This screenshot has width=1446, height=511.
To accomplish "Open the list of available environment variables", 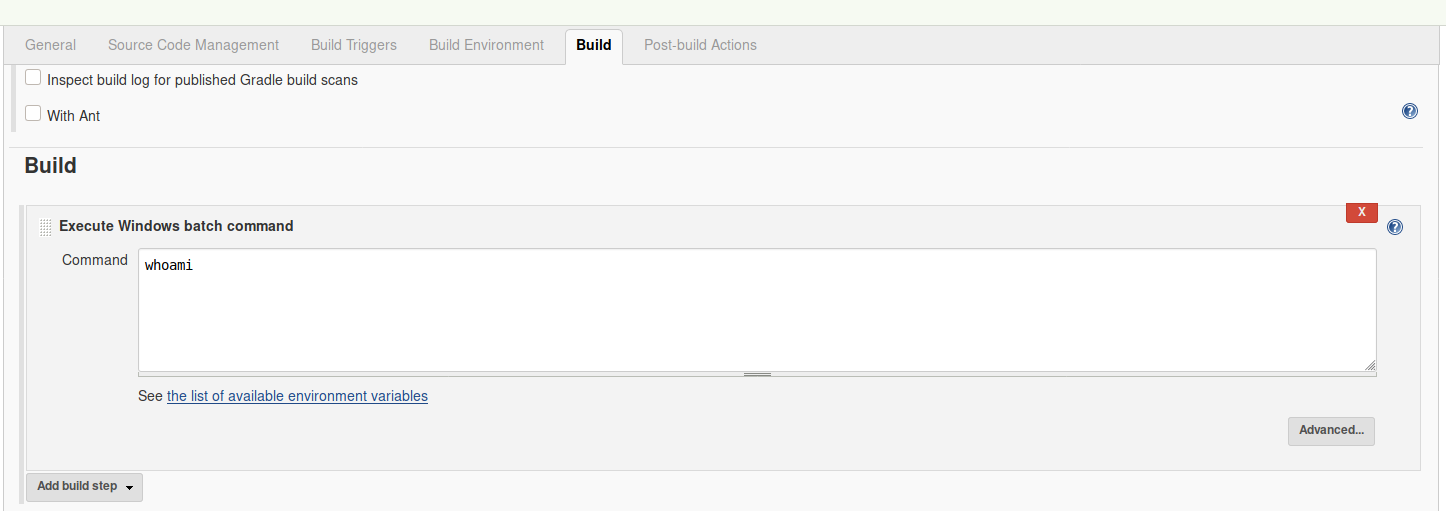I will pyautogui.click(x=297, y=396).
